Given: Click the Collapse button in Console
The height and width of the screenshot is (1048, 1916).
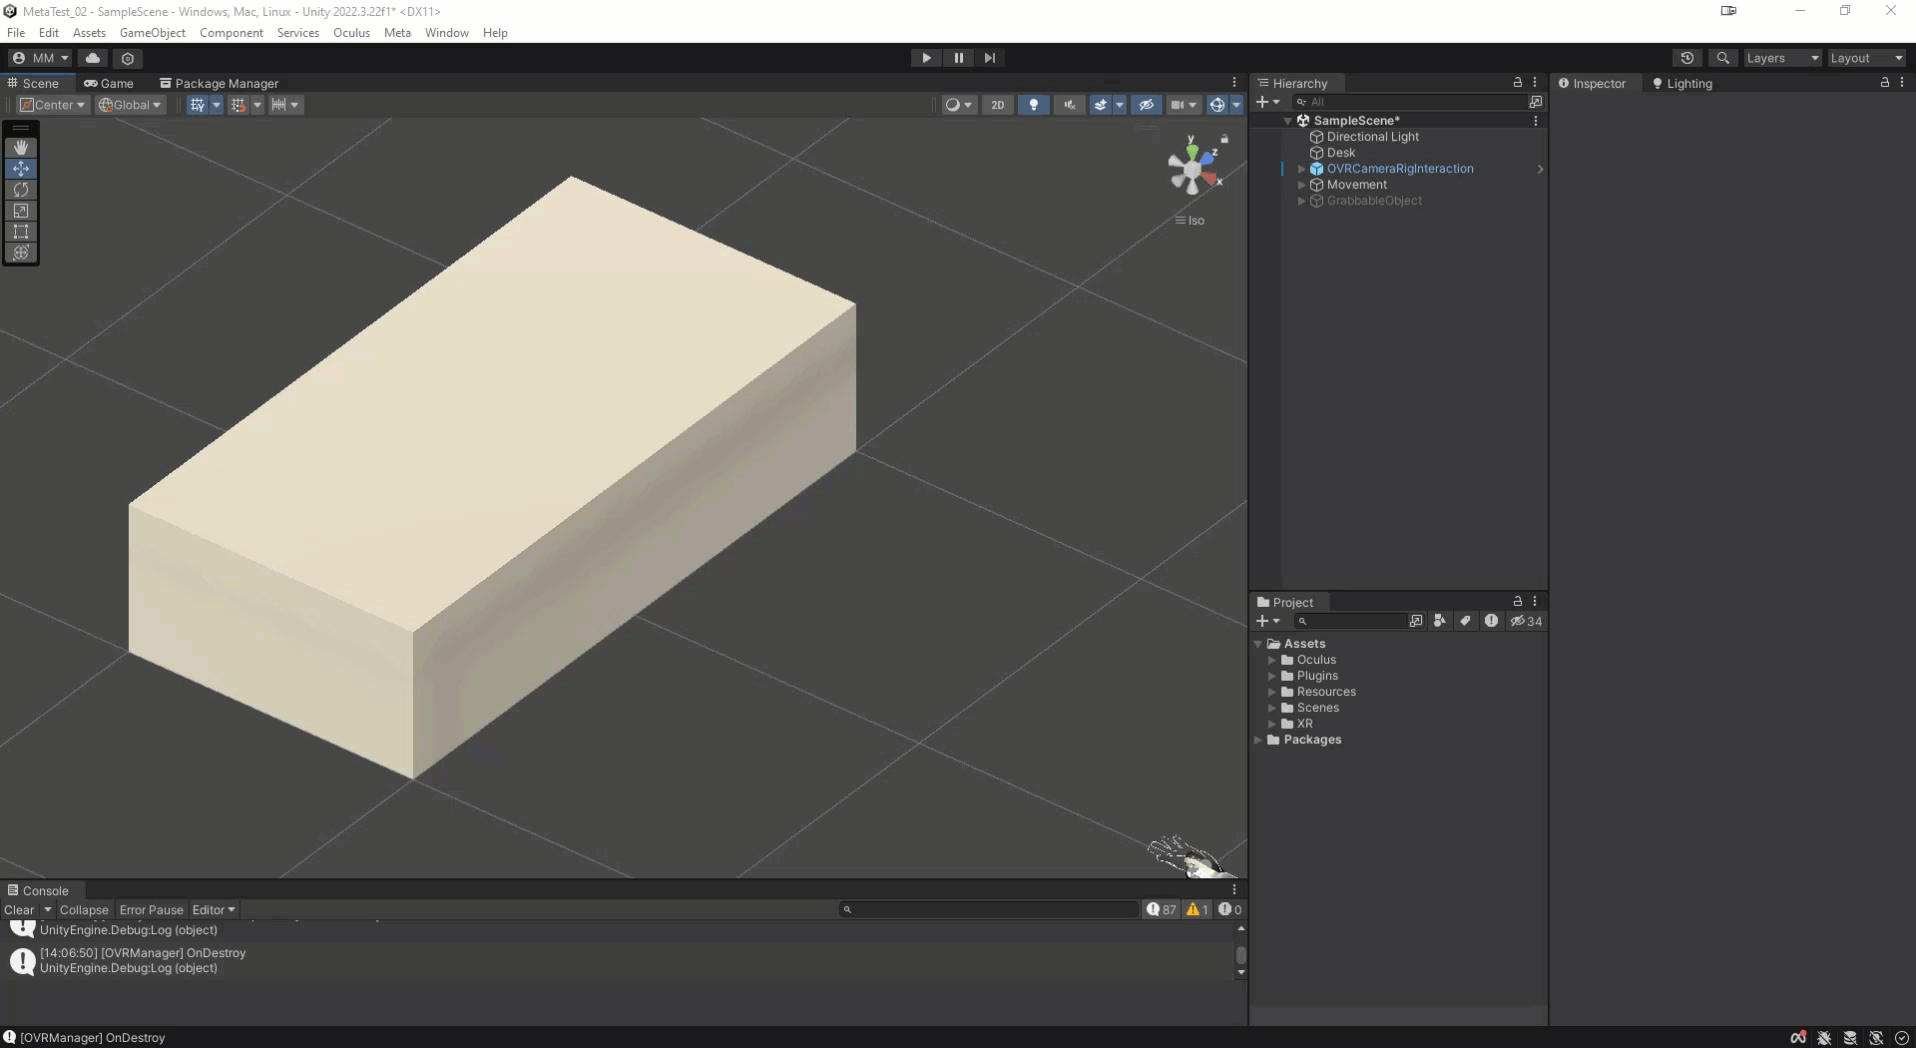Looking at the screenshot, I should 84,910.
